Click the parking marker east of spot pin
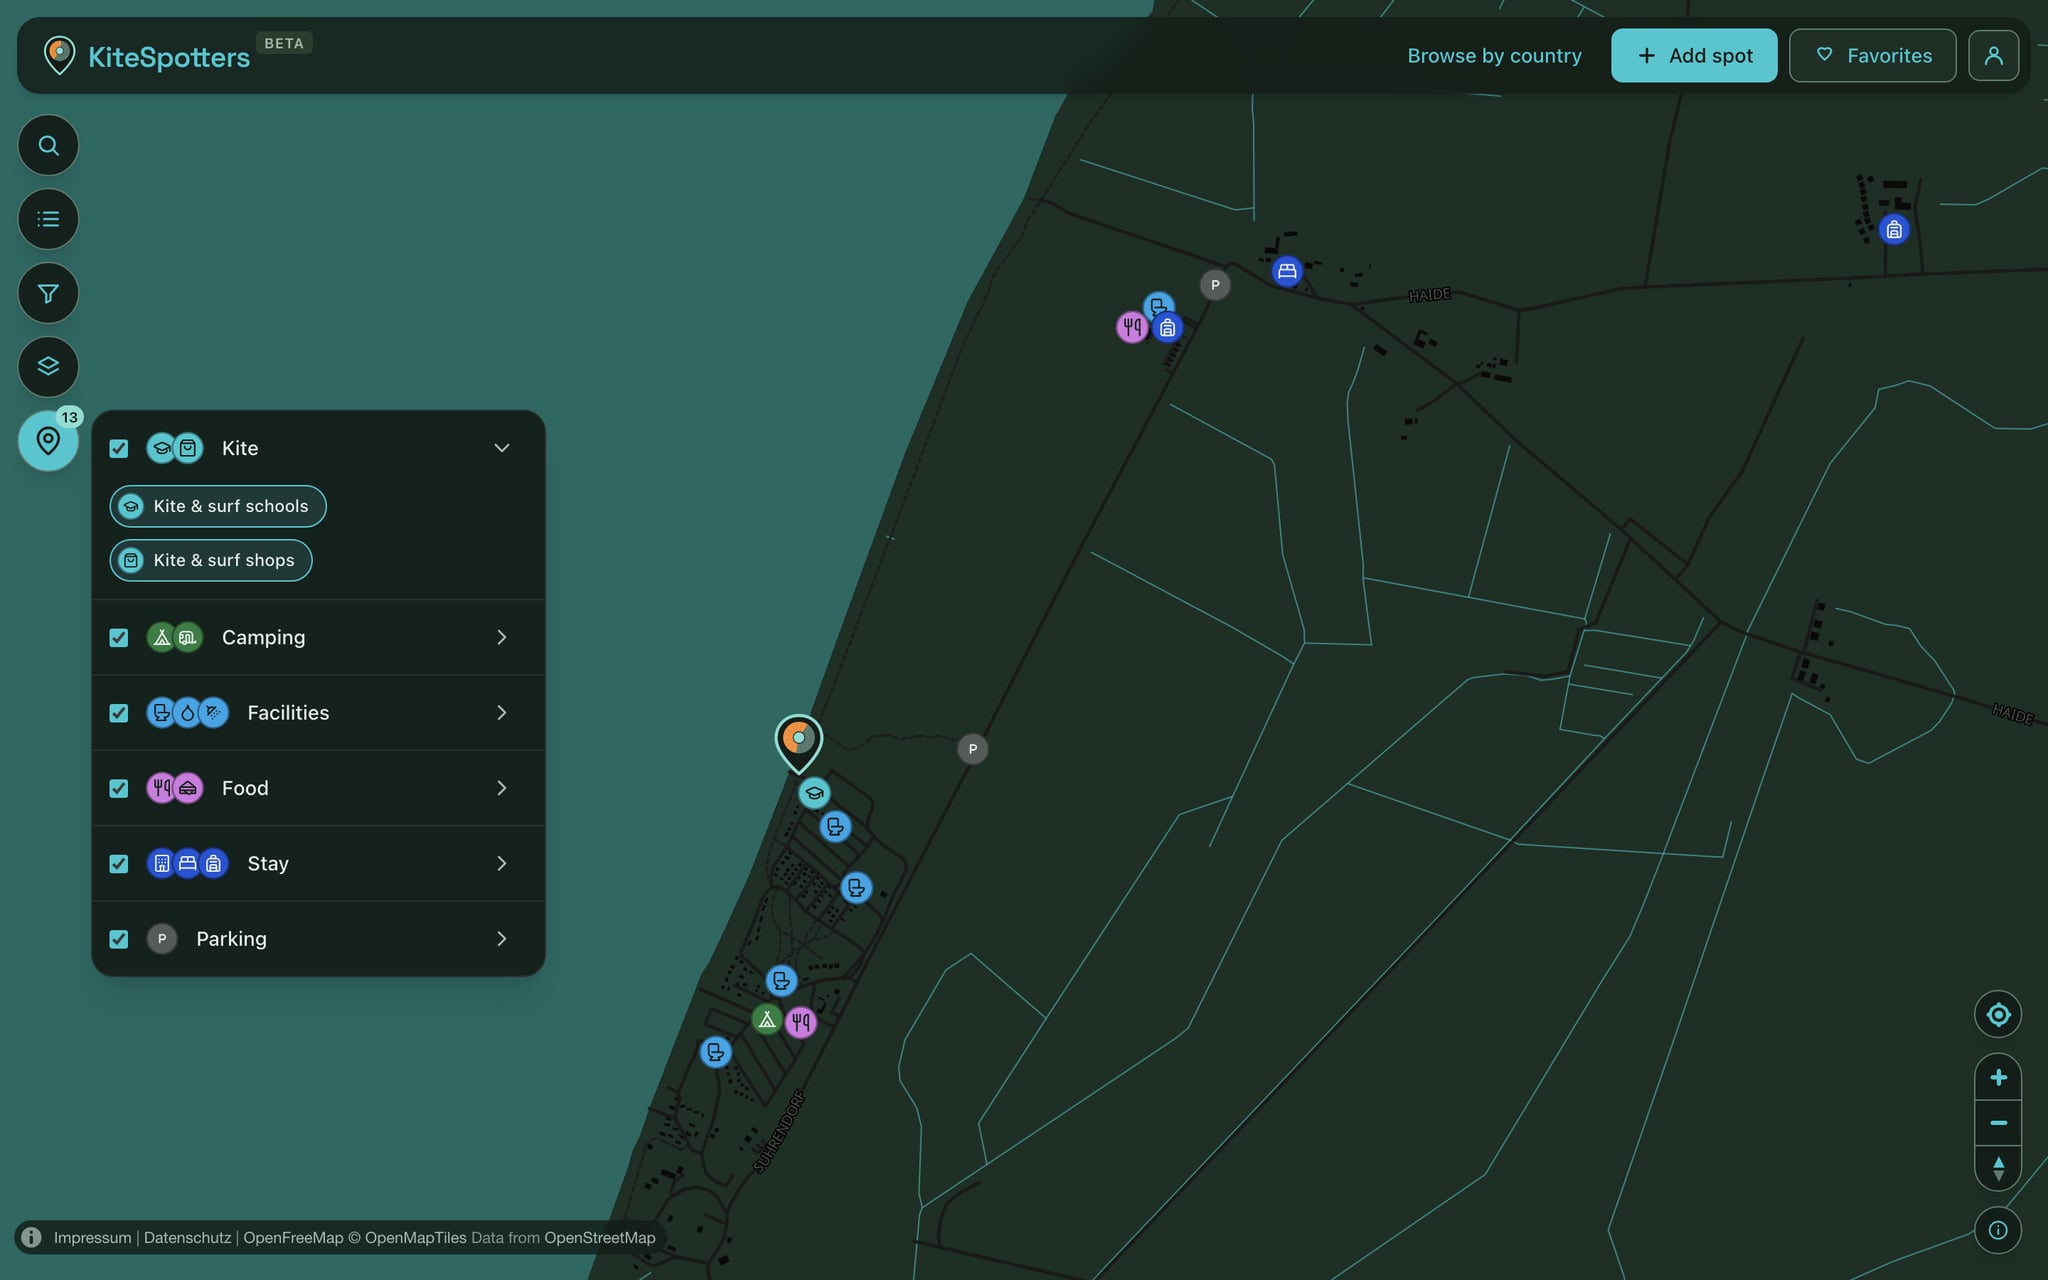 point(973,749)
